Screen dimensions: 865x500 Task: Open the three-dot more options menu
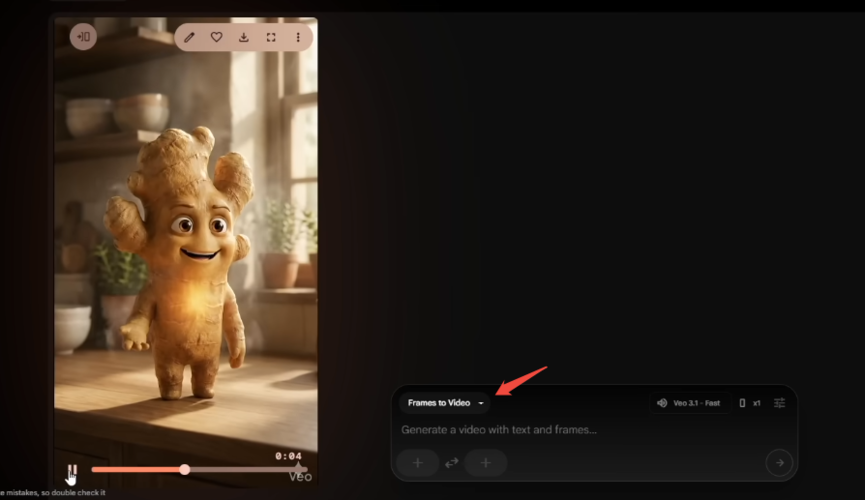[298, 37]
